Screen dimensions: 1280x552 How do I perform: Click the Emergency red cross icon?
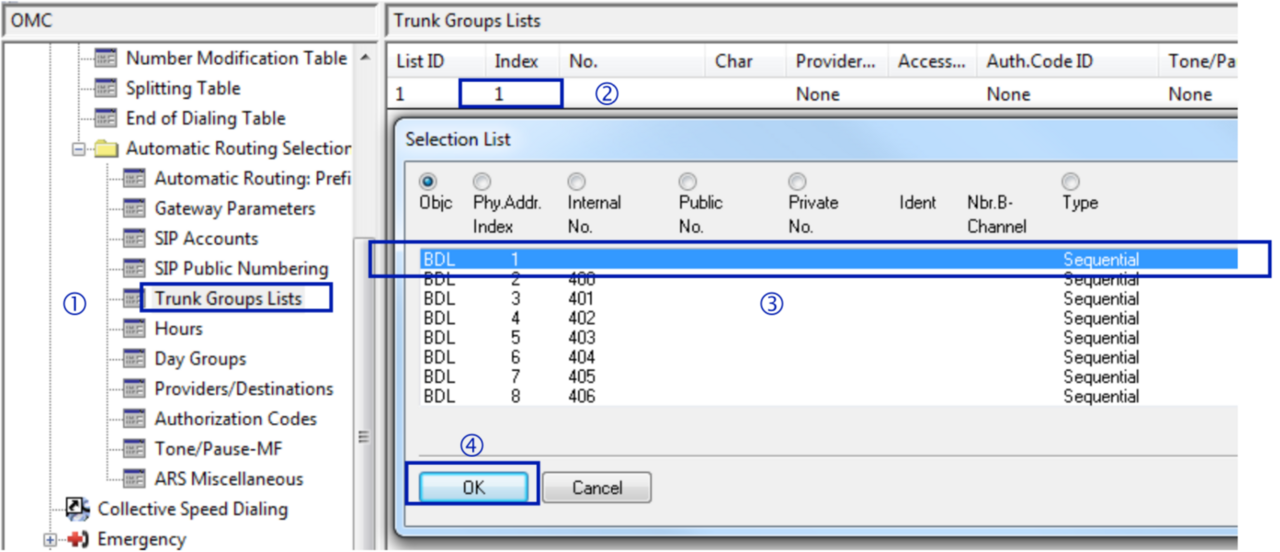tap(77, 539)
